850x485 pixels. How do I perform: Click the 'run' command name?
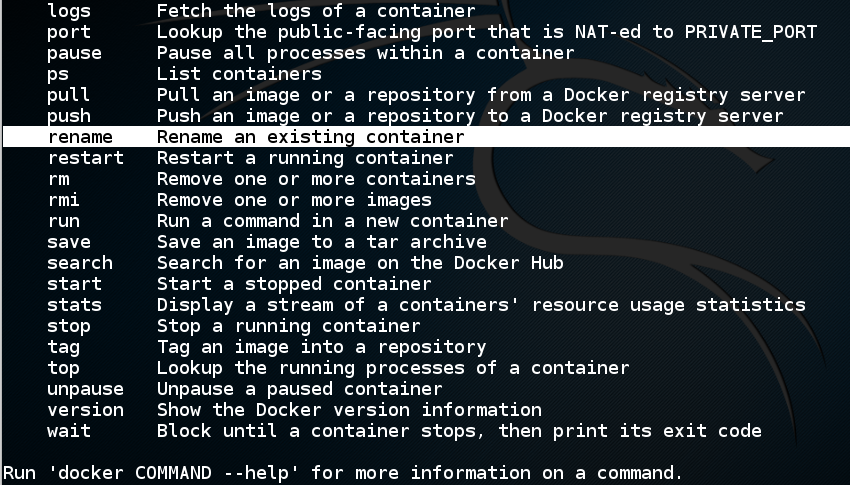[63, 221]
